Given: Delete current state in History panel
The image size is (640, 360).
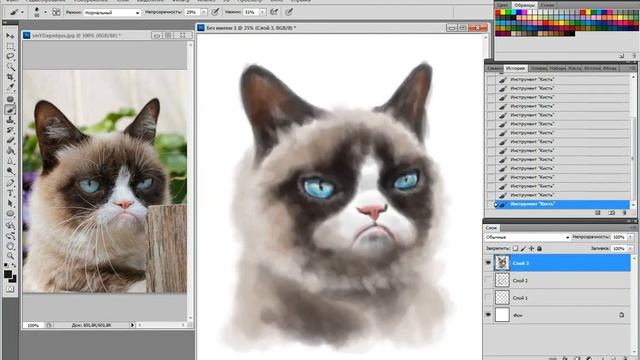Looking at the screenshot, I should [624, 213].
